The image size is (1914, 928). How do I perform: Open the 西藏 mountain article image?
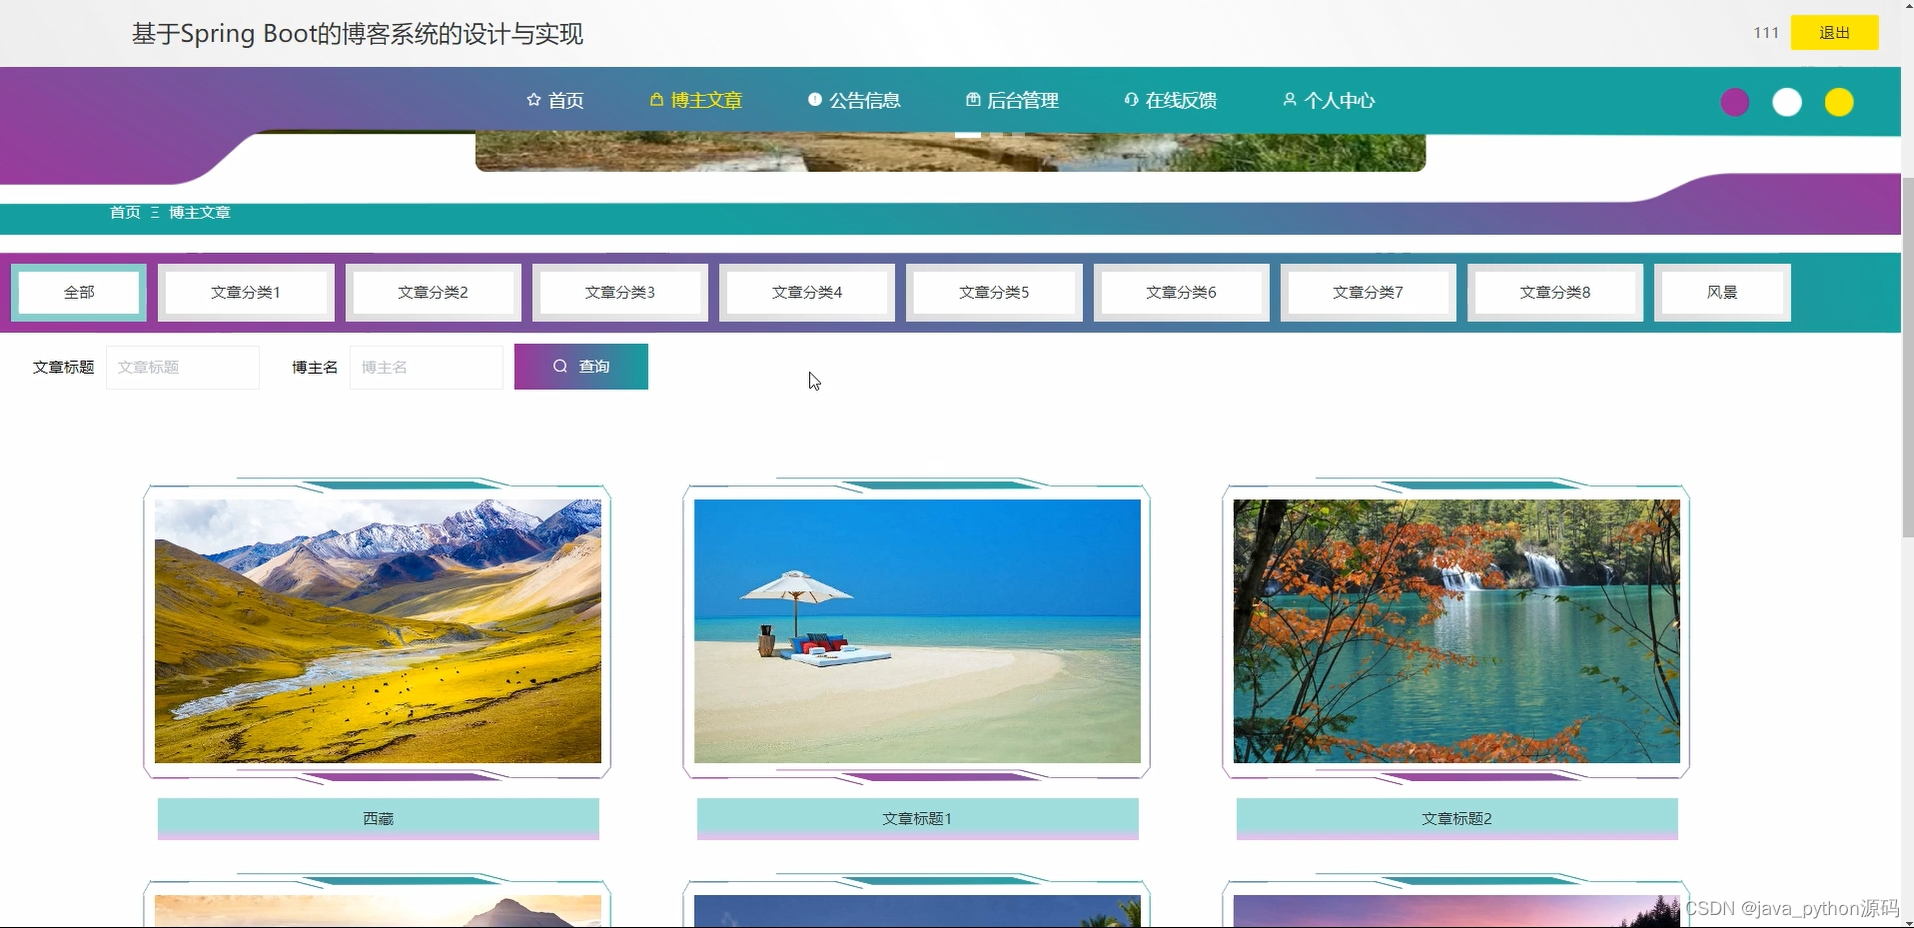(378, 631)
